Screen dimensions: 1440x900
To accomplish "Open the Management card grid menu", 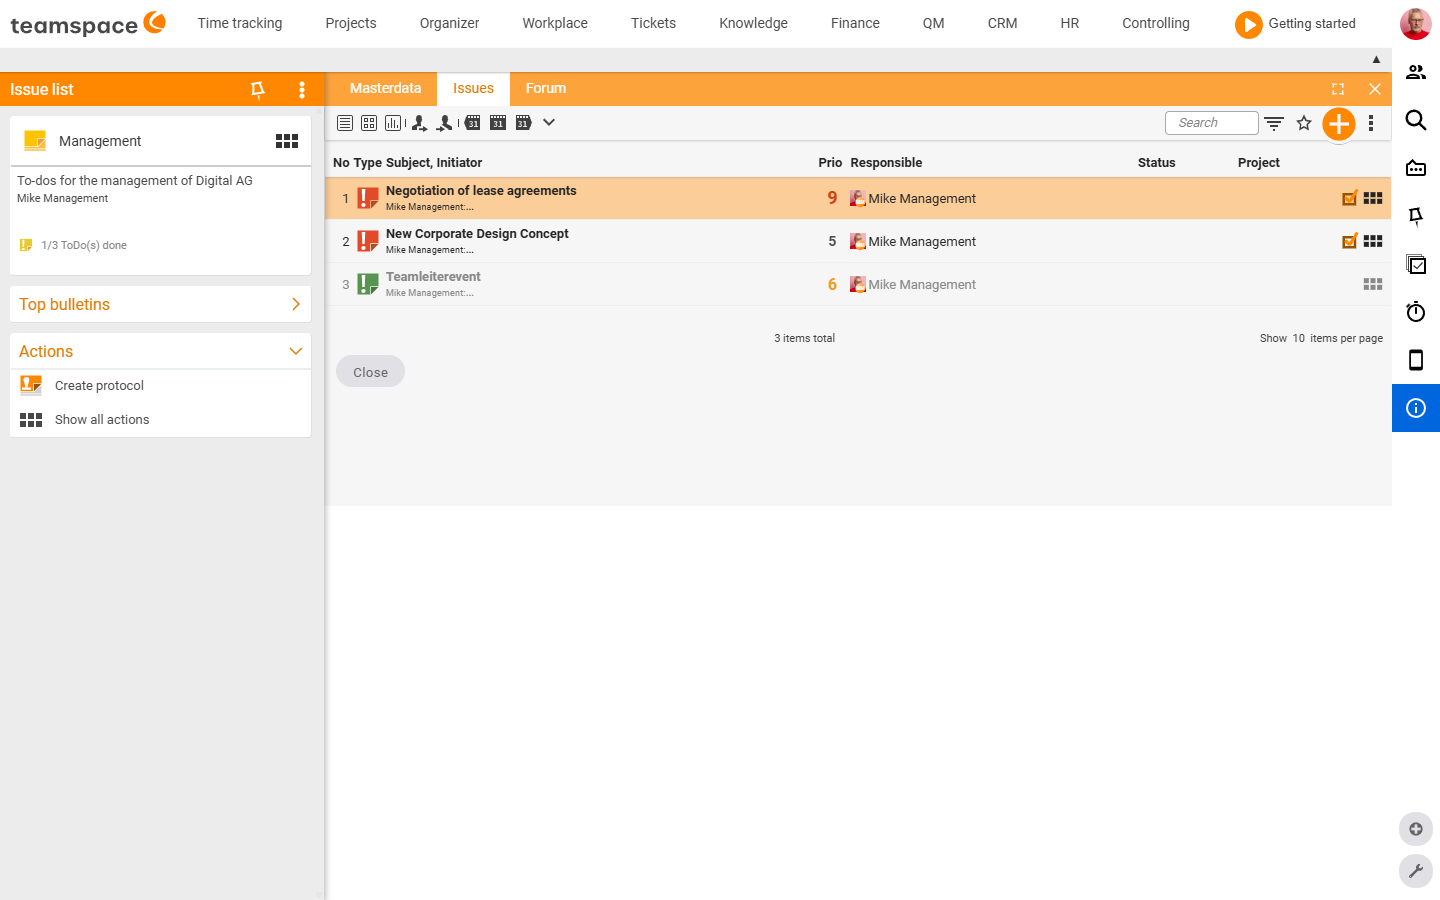I will (x=287, y=141).
